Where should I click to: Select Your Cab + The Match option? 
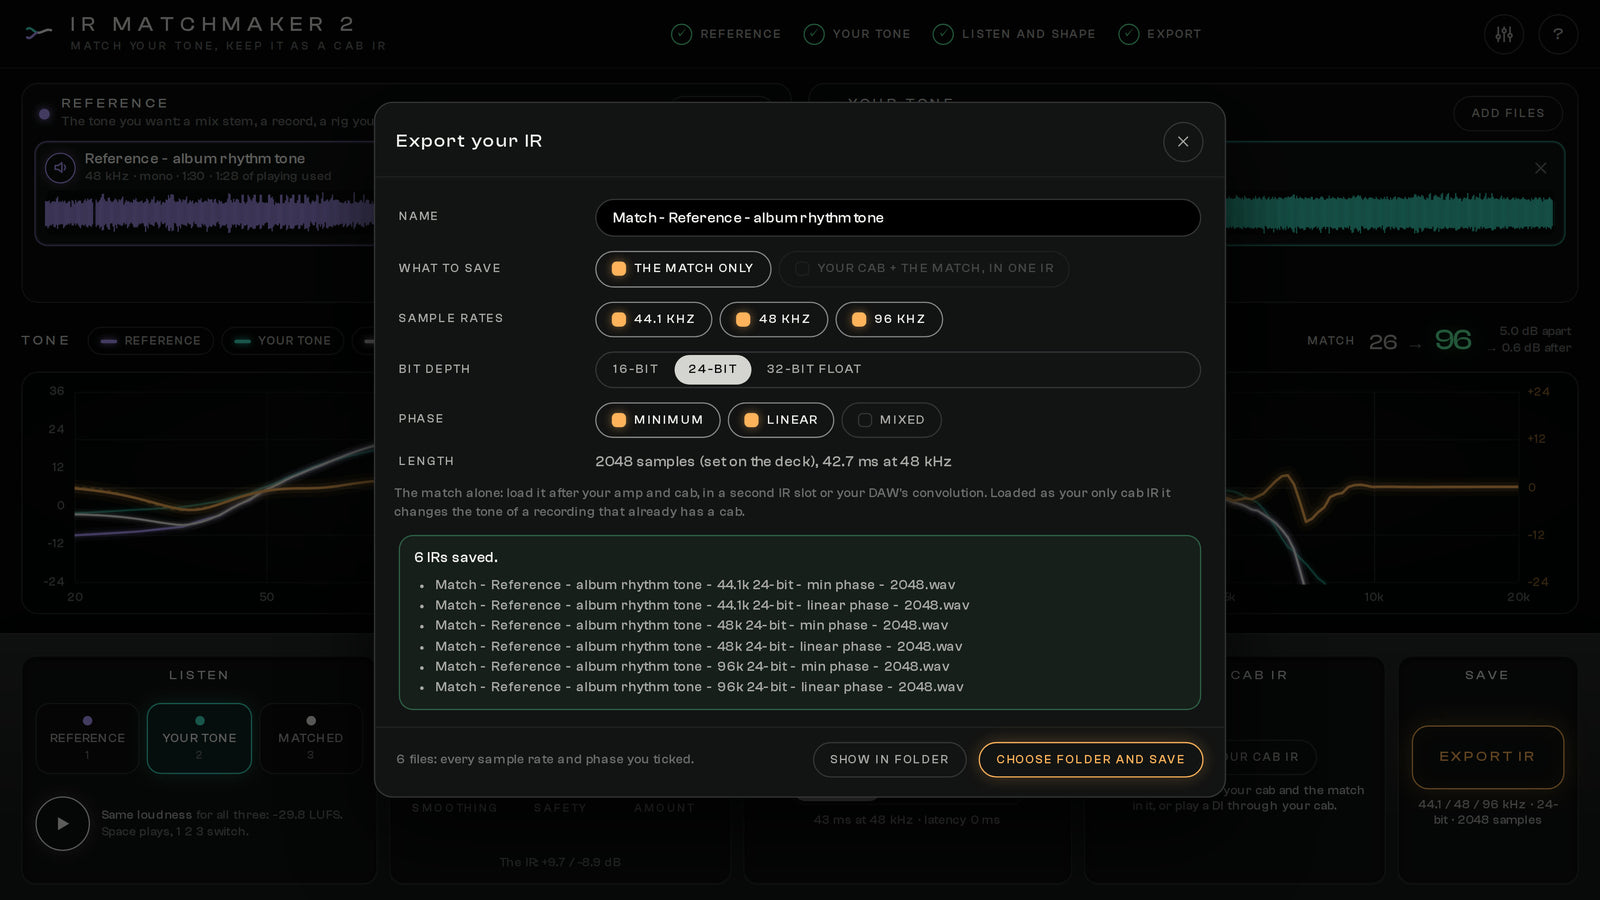point(924,269)
